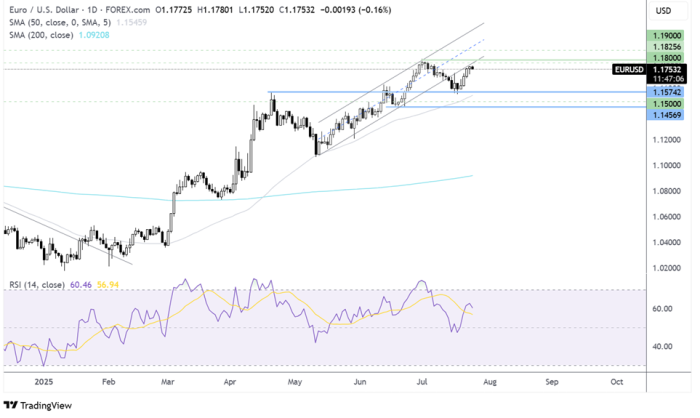Click the EURUSD price label tag
This screenshot has height=418, width=700.
628,68
